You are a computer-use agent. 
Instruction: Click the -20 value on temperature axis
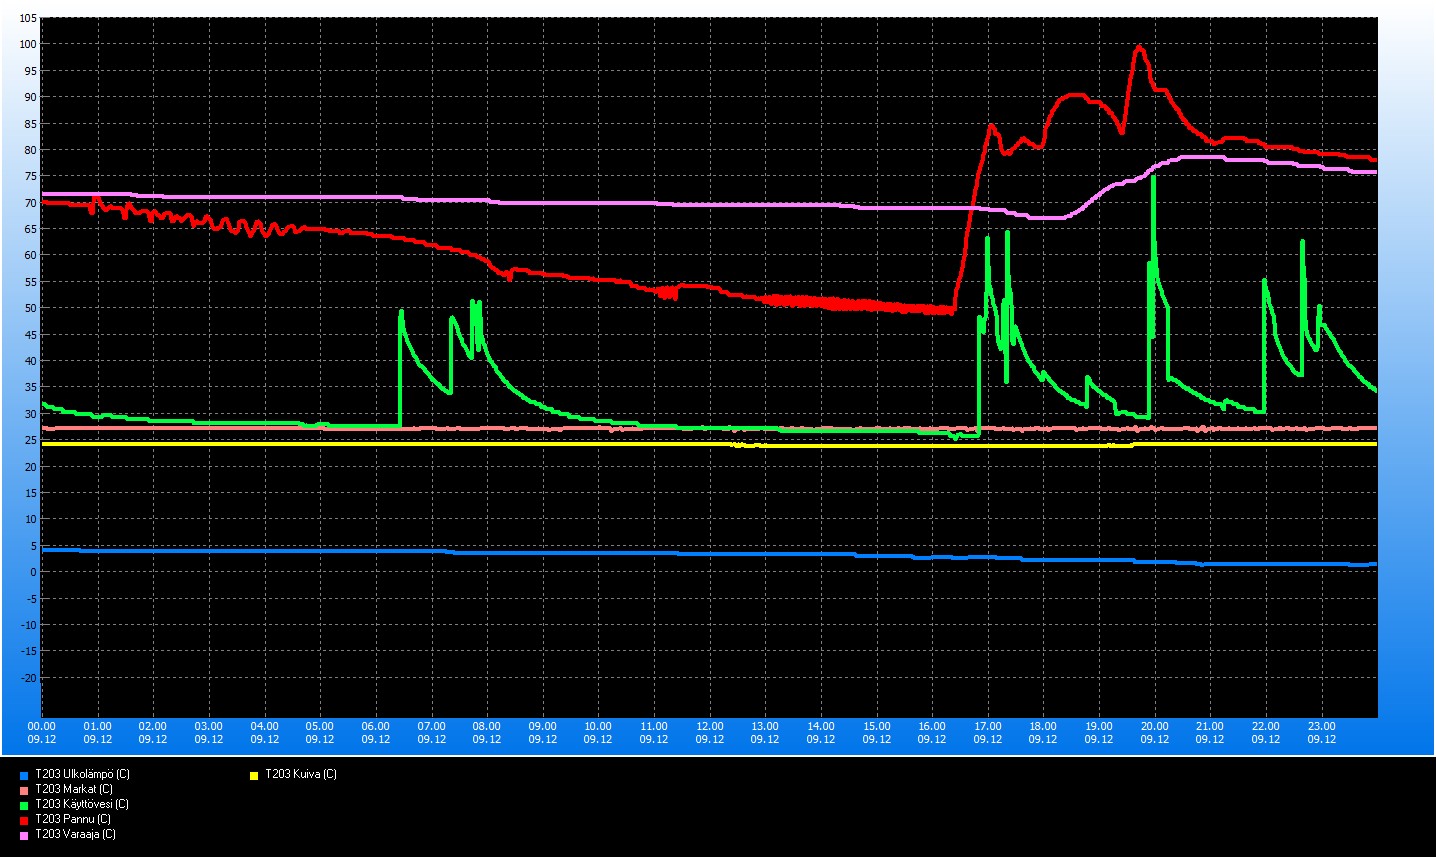click(x=29, y=678)
